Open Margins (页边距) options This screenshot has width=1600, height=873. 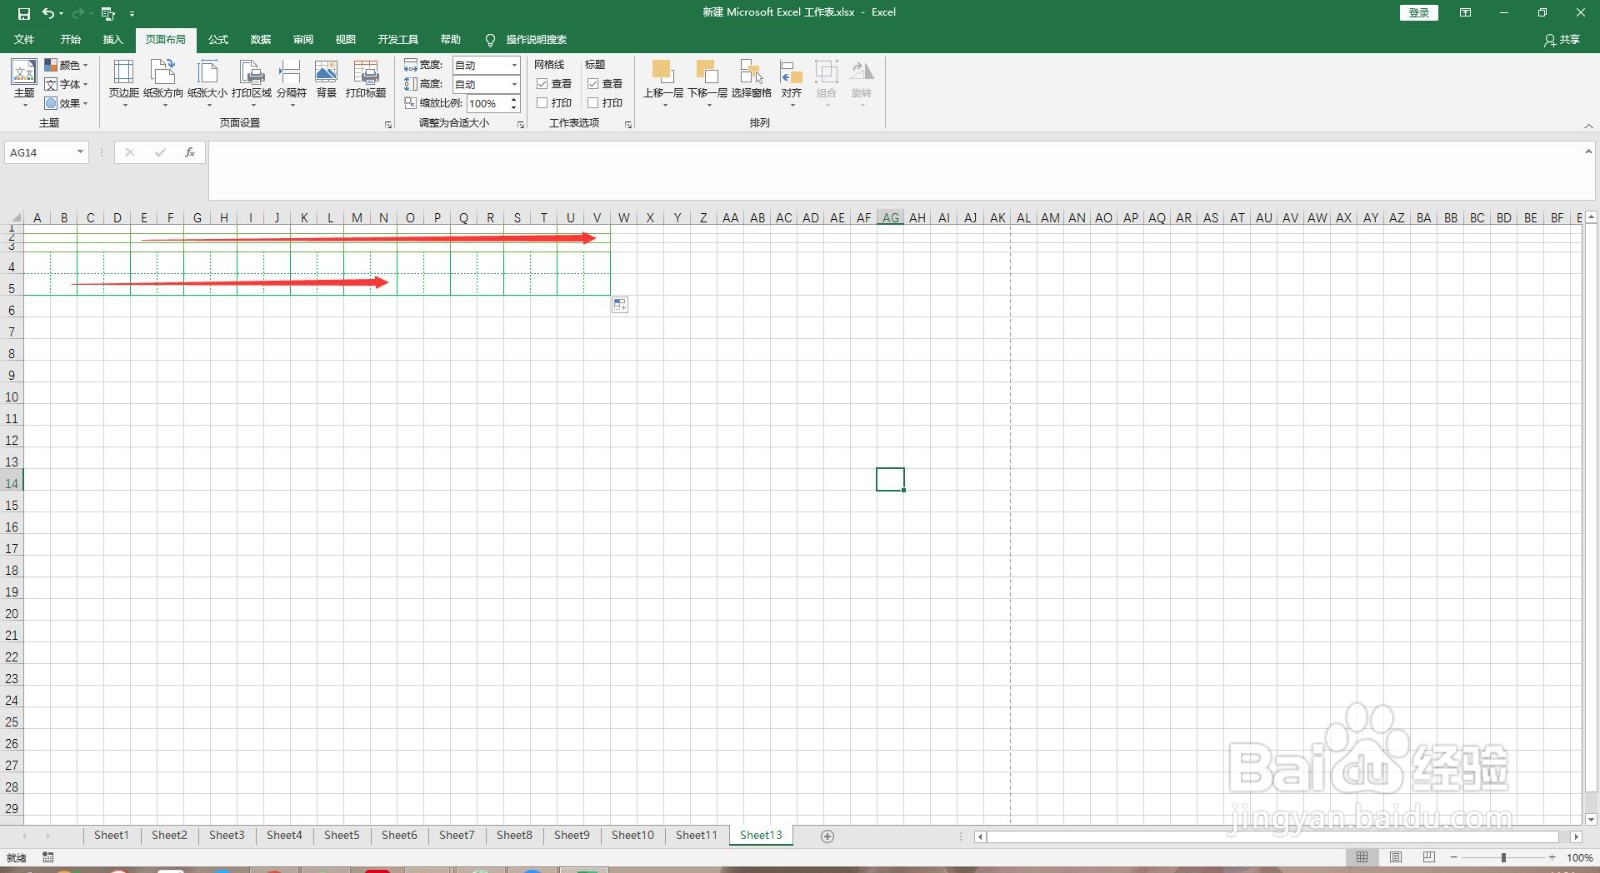[124, 83]
